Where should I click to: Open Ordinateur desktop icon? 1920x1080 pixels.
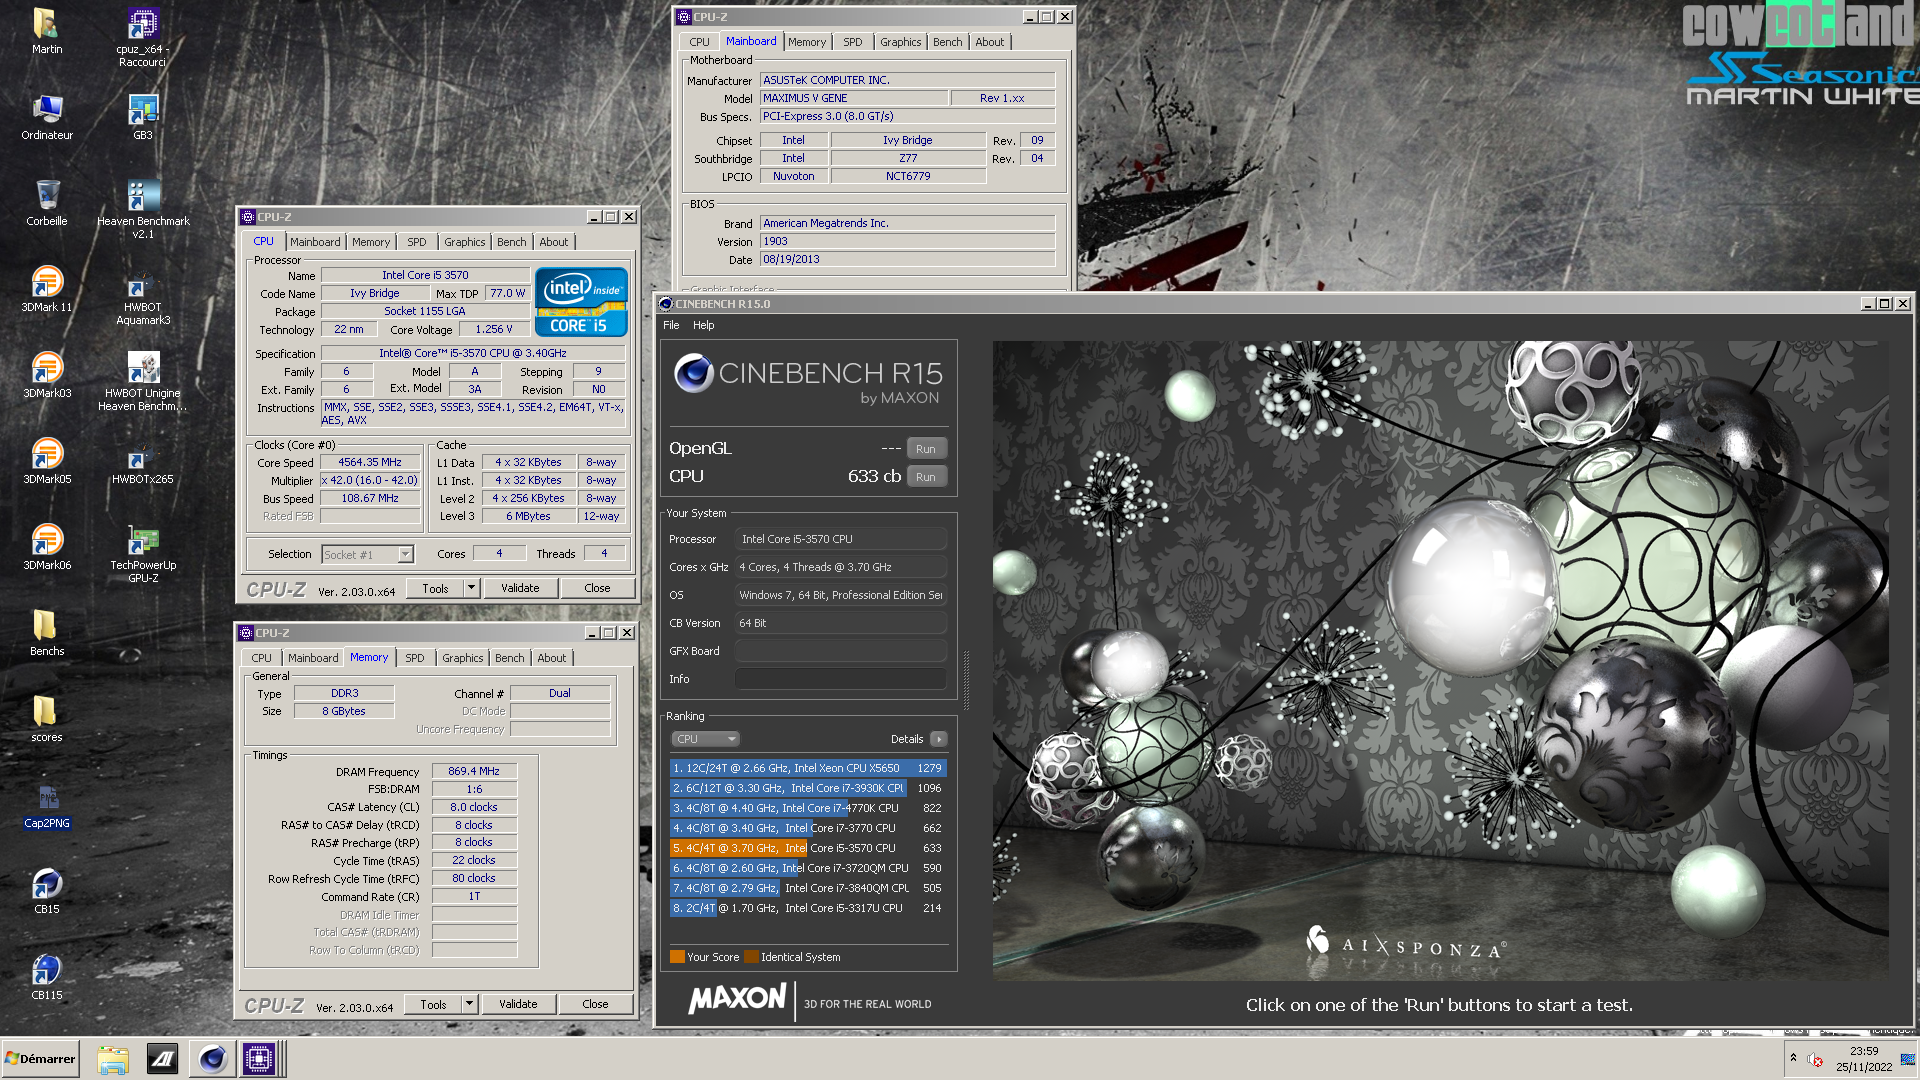pyautogui.click(x=47, y=116)
